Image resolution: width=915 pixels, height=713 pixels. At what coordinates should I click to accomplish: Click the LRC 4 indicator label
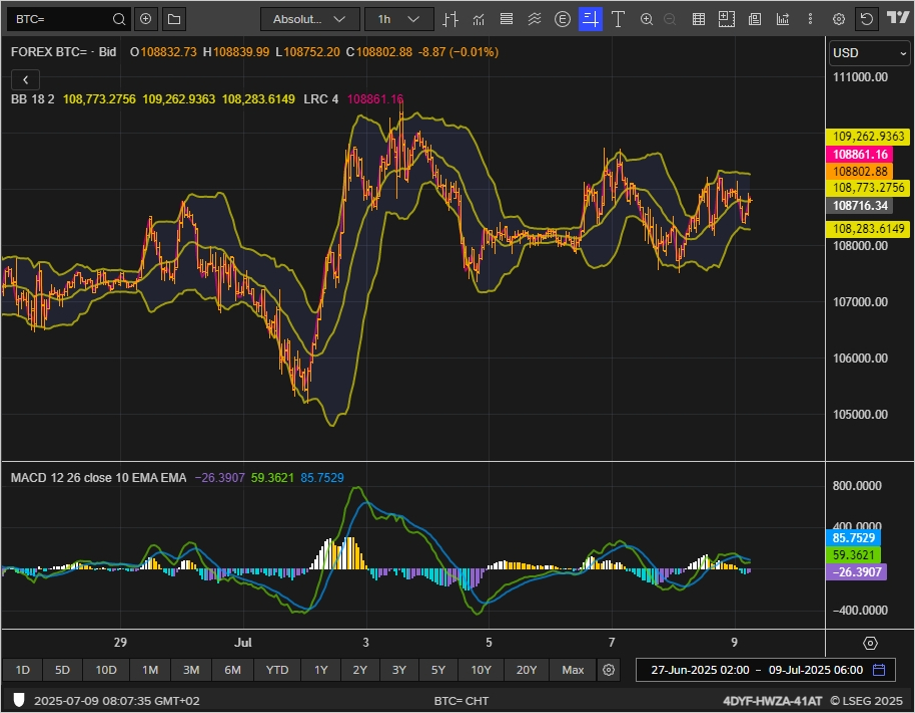320,99
